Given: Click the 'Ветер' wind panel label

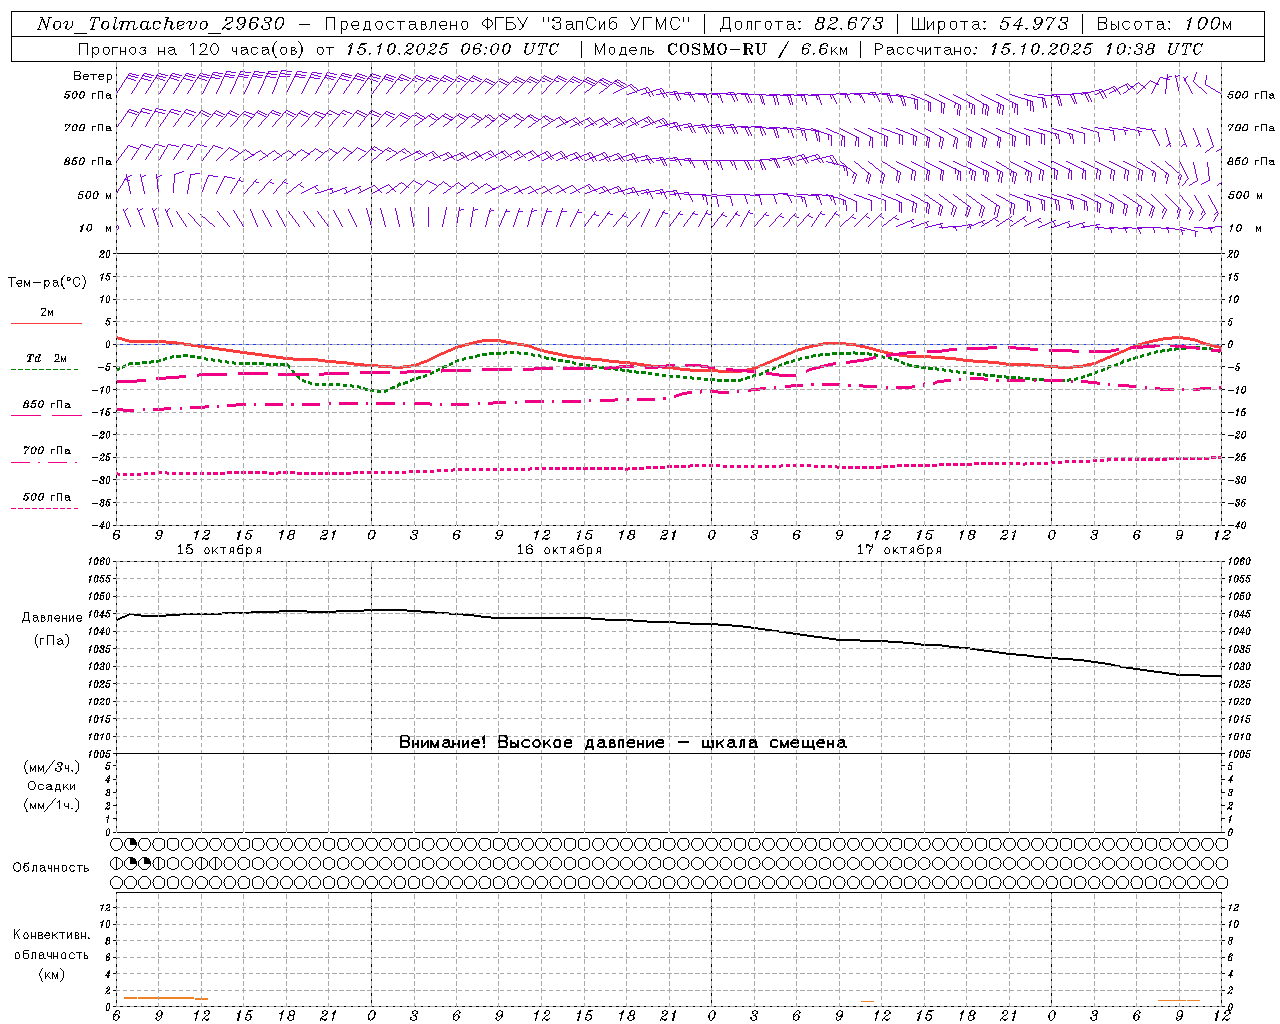Looking at the screenshot, I should coord(92,76).
